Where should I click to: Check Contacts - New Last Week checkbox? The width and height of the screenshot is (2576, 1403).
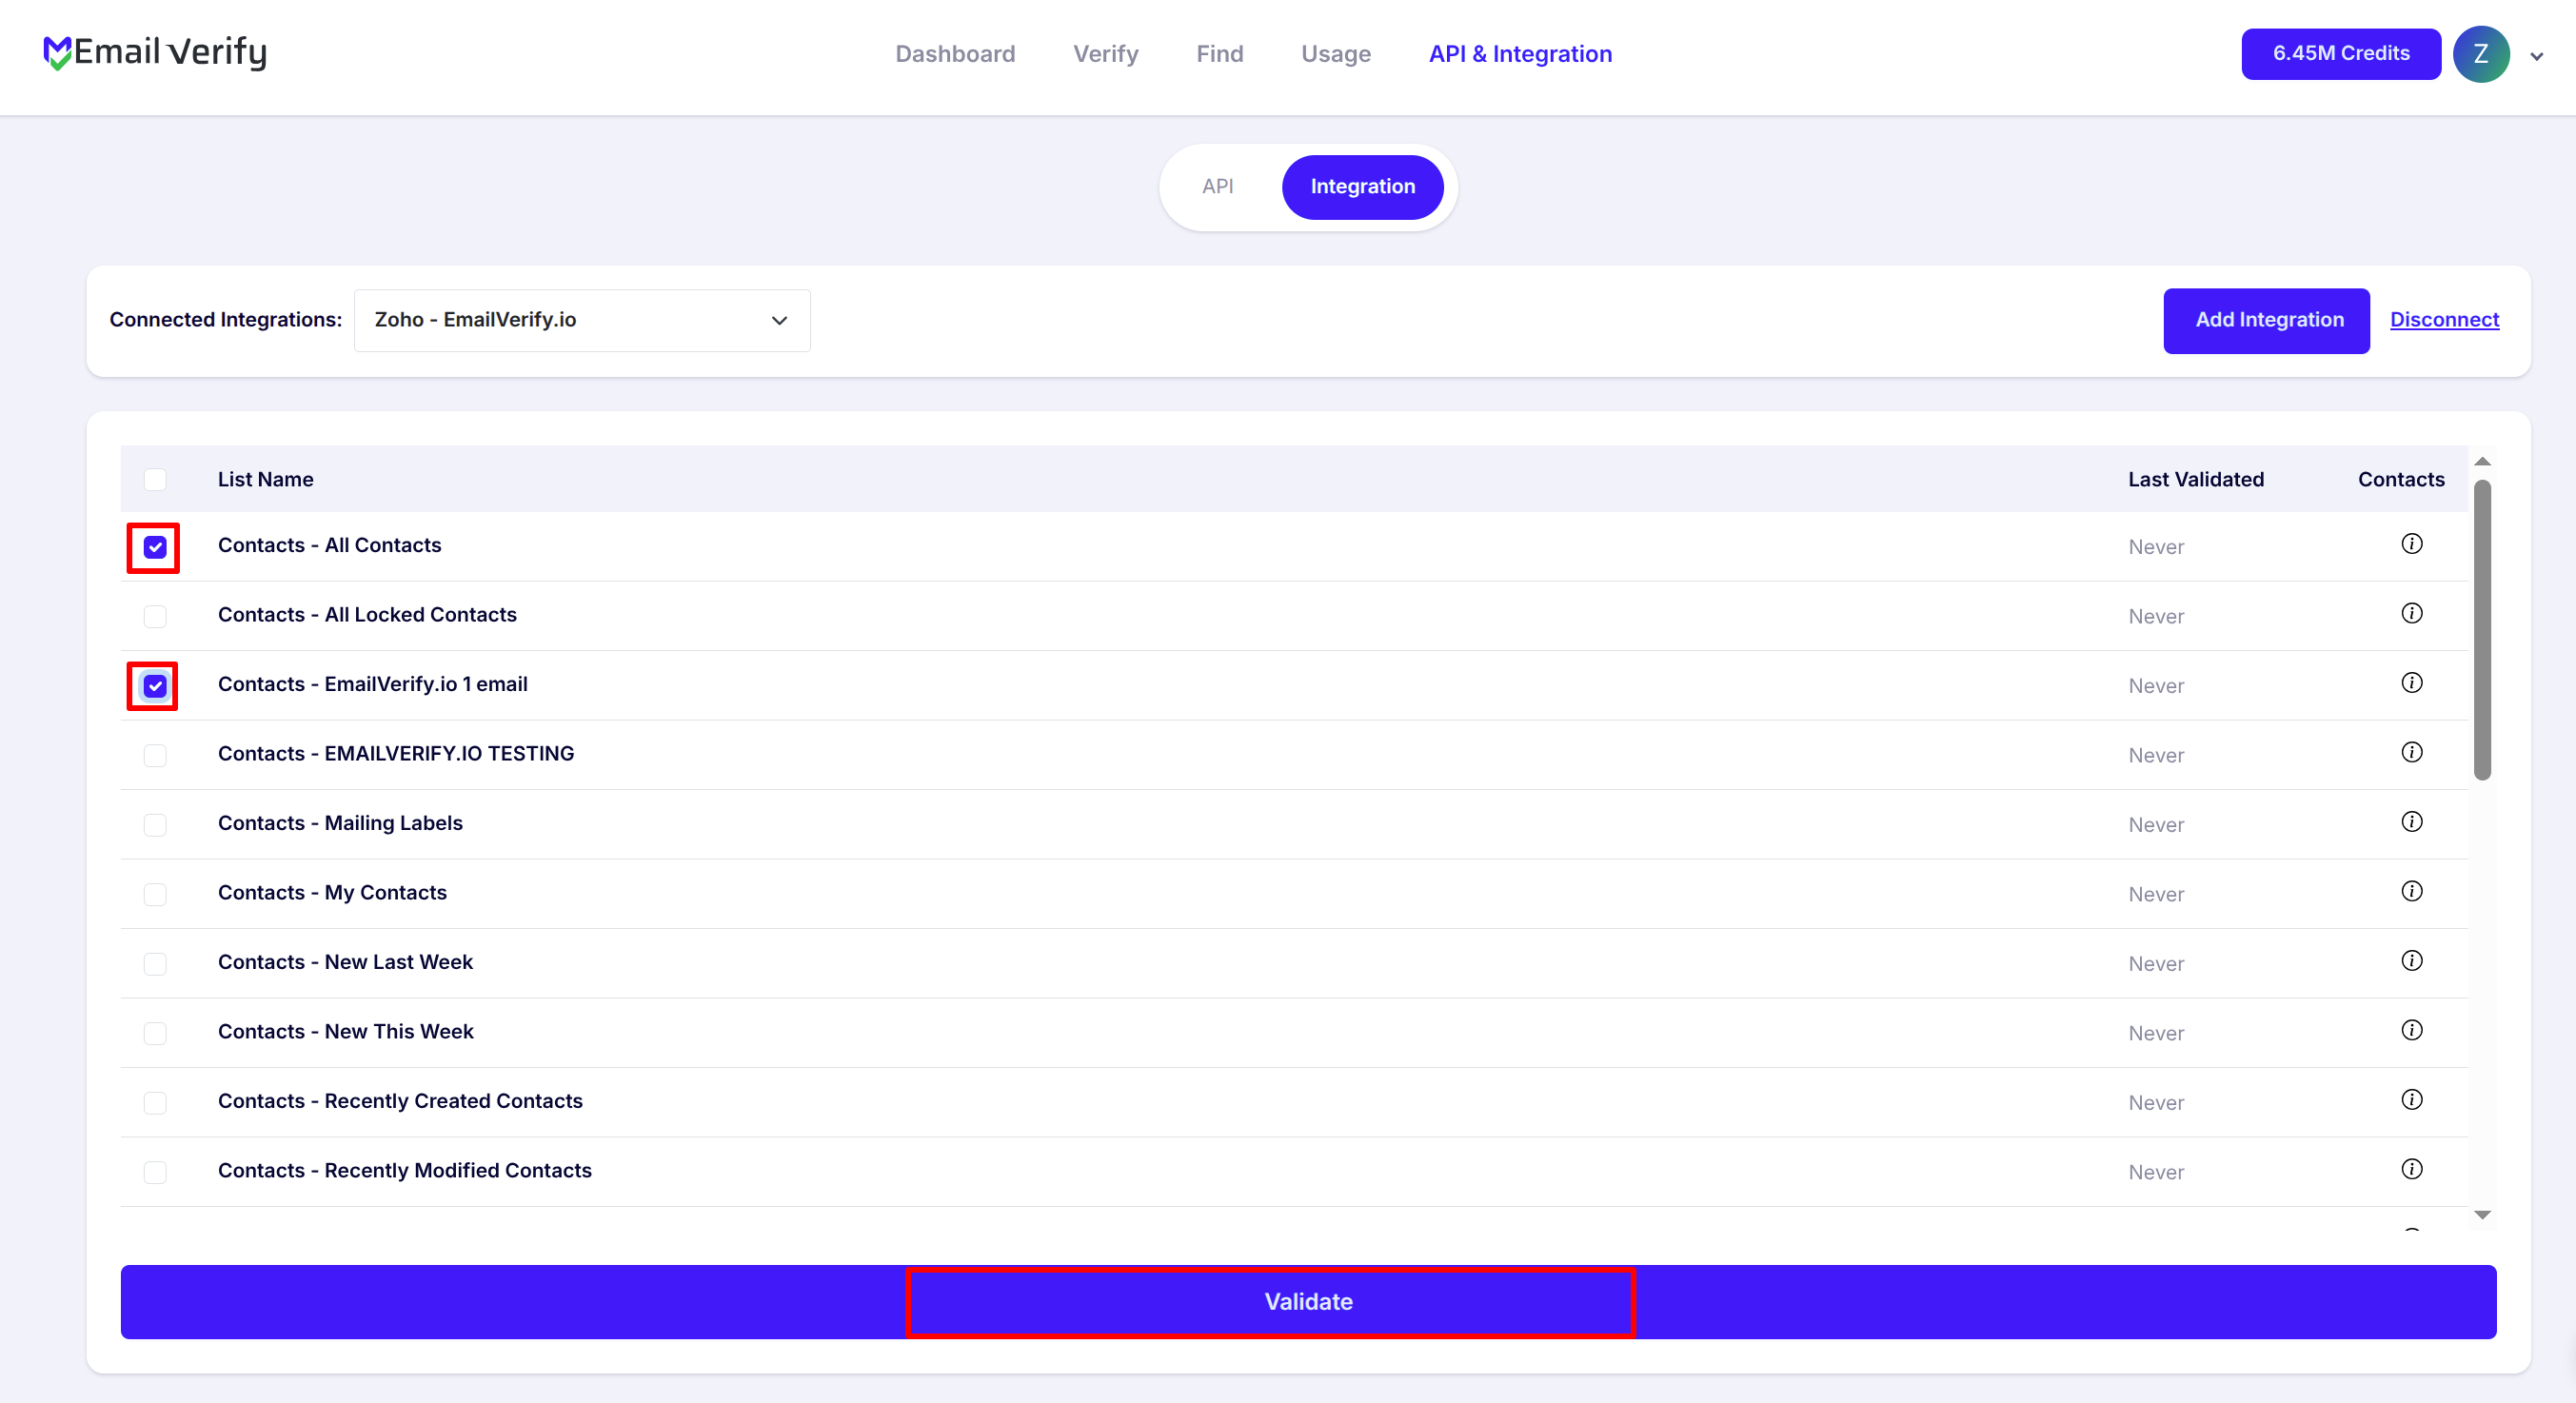point(155,964)
